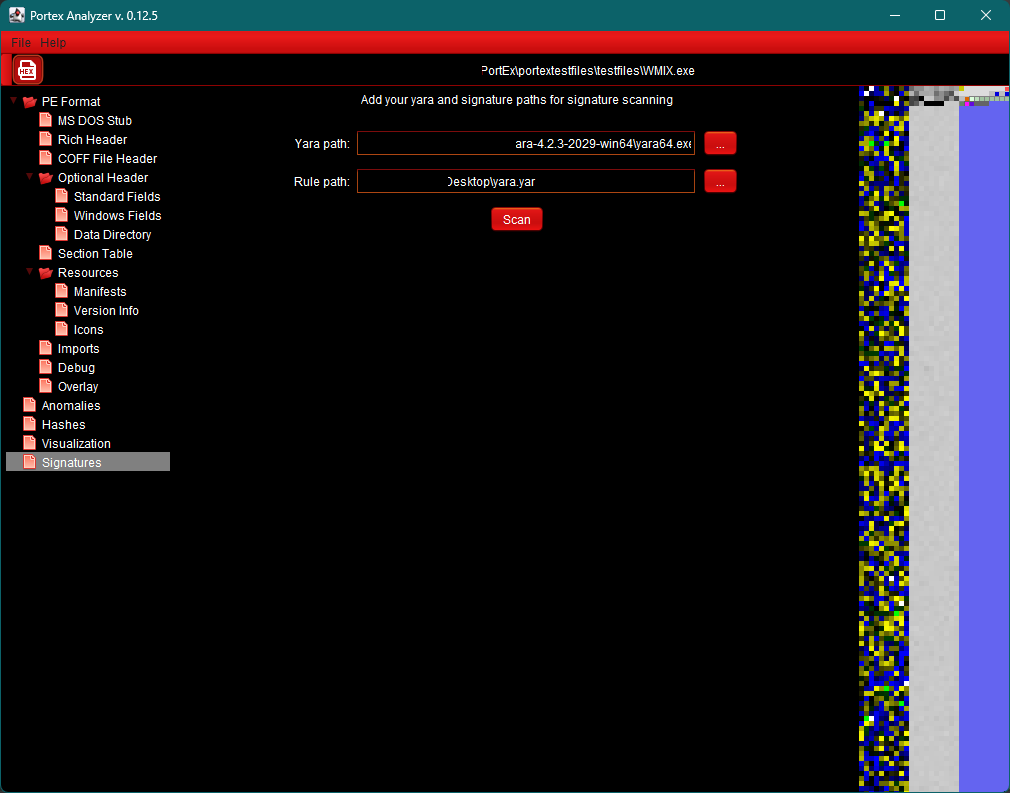Focus the Yara path input field

526,143
